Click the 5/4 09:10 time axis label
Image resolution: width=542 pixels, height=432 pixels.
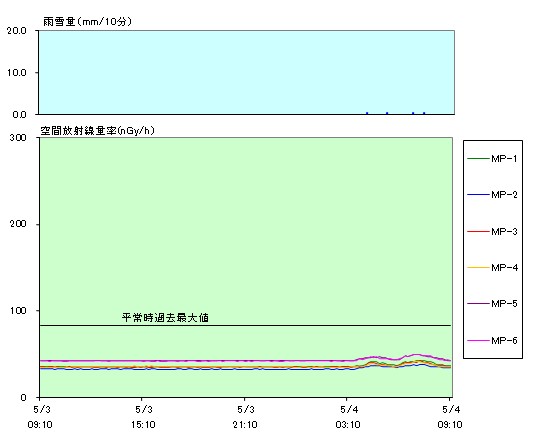(x=450, y=417)
